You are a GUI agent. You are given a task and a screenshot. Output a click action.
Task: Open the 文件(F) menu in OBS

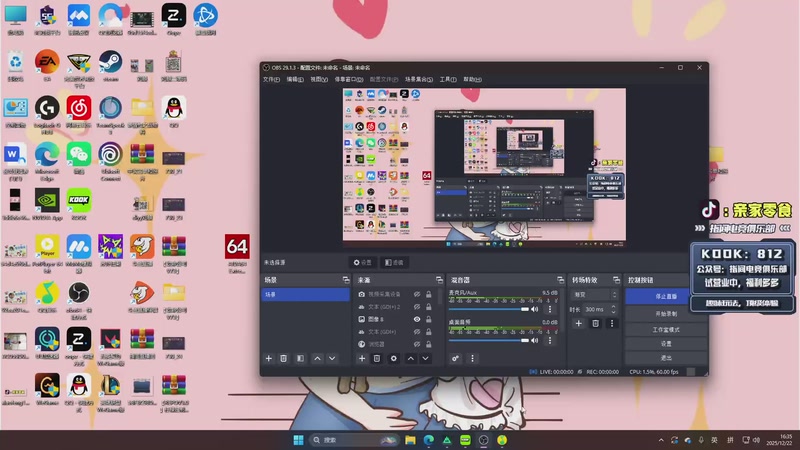(271, 80)
